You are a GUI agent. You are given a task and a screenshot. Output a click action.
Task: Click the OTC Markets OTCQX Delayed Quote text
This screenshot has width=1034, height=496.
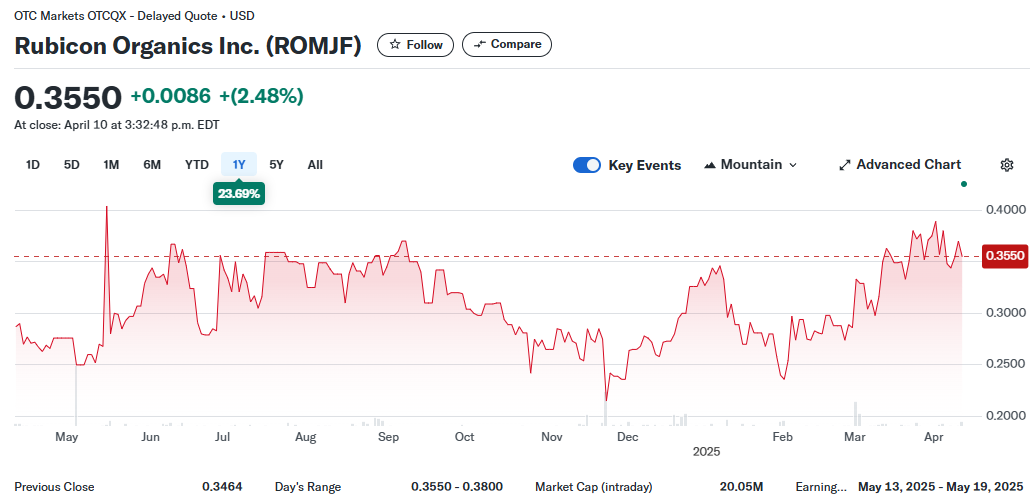(x=135, y=16)
